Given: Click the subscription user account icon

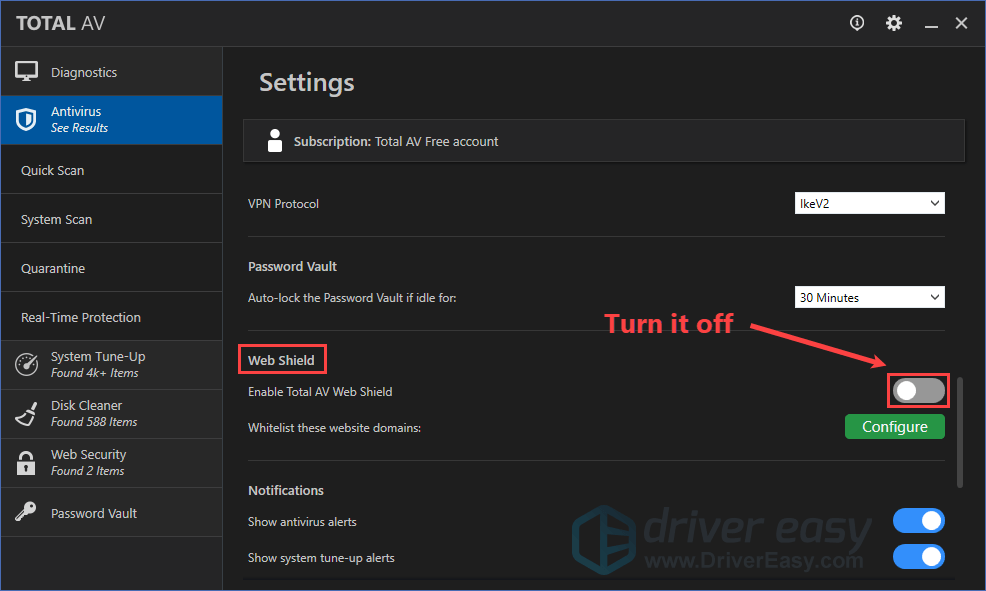Looking at the screenshot, I should click(x=275, y=141).
